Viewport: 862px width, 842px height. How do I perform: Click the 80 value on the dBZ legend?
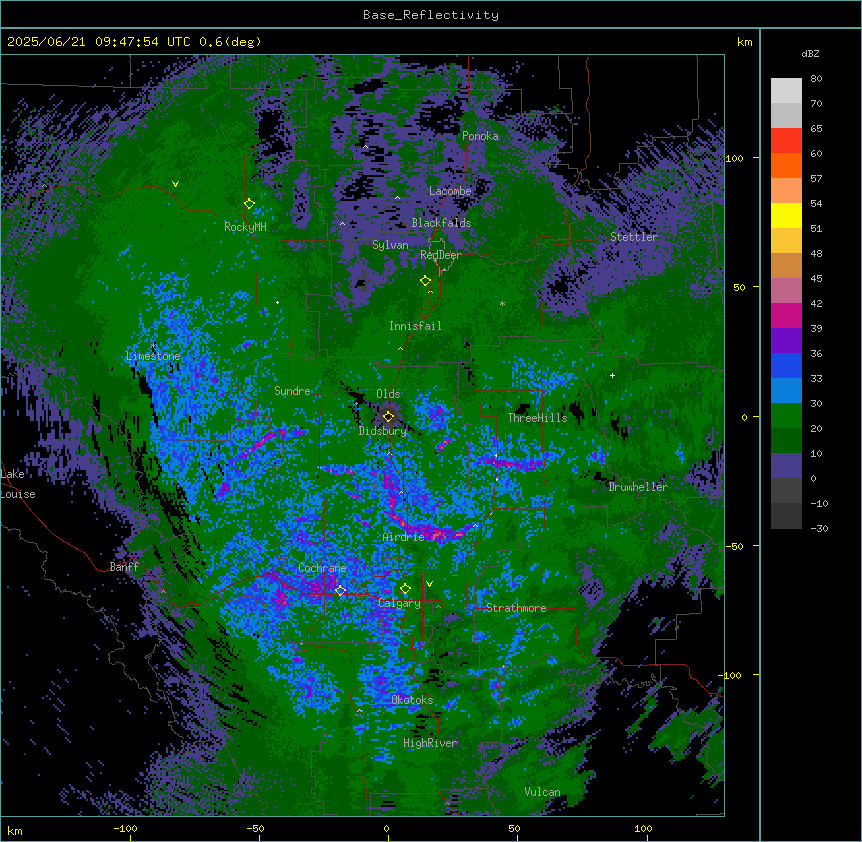click(x=816, y=79)
